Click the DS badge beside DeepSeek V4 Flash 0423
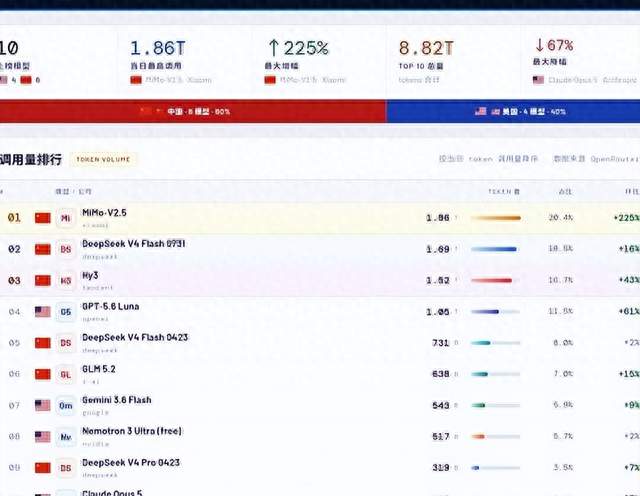The width and height of the screenshot is (640, 496). [65, 343]
